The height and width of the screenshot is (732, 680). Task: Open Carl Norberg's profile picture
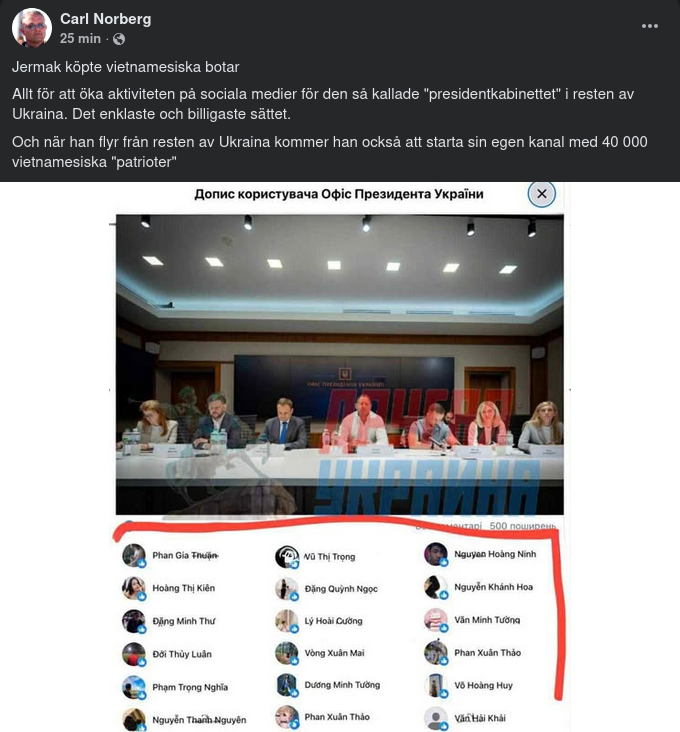tap(32, 28)
